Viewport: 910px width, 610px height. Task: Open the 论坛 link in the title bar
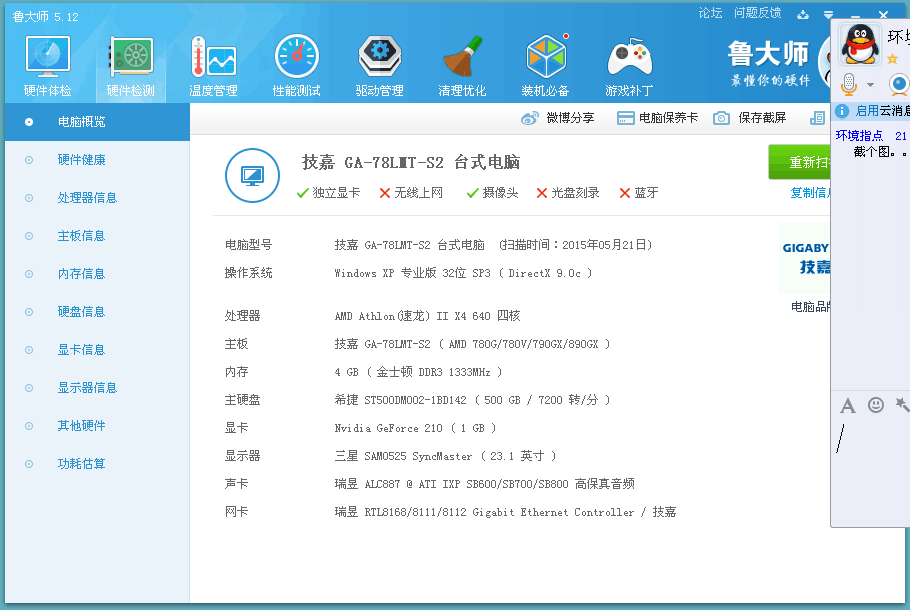(x=710, y=13)
